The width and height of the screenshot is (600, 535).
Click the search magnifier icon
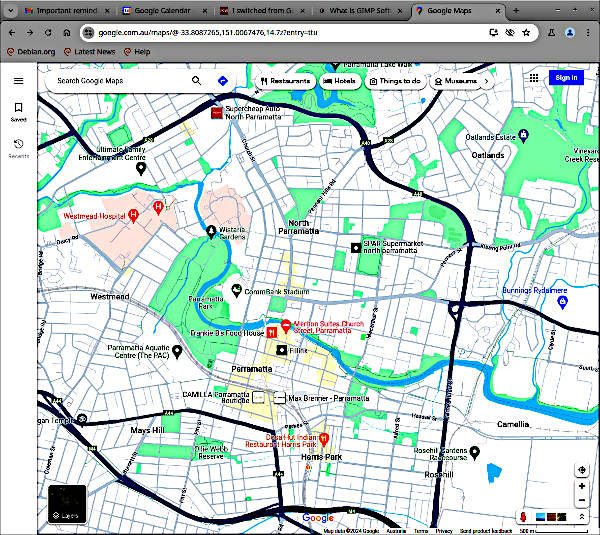point(196,80)
